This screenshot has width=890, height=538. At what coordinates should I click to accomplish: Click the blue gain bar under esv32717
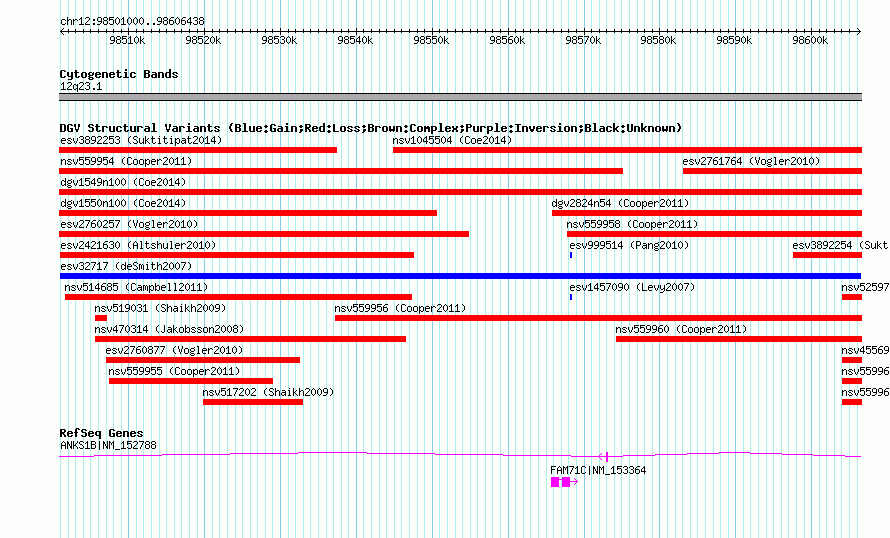click(460, 276)
